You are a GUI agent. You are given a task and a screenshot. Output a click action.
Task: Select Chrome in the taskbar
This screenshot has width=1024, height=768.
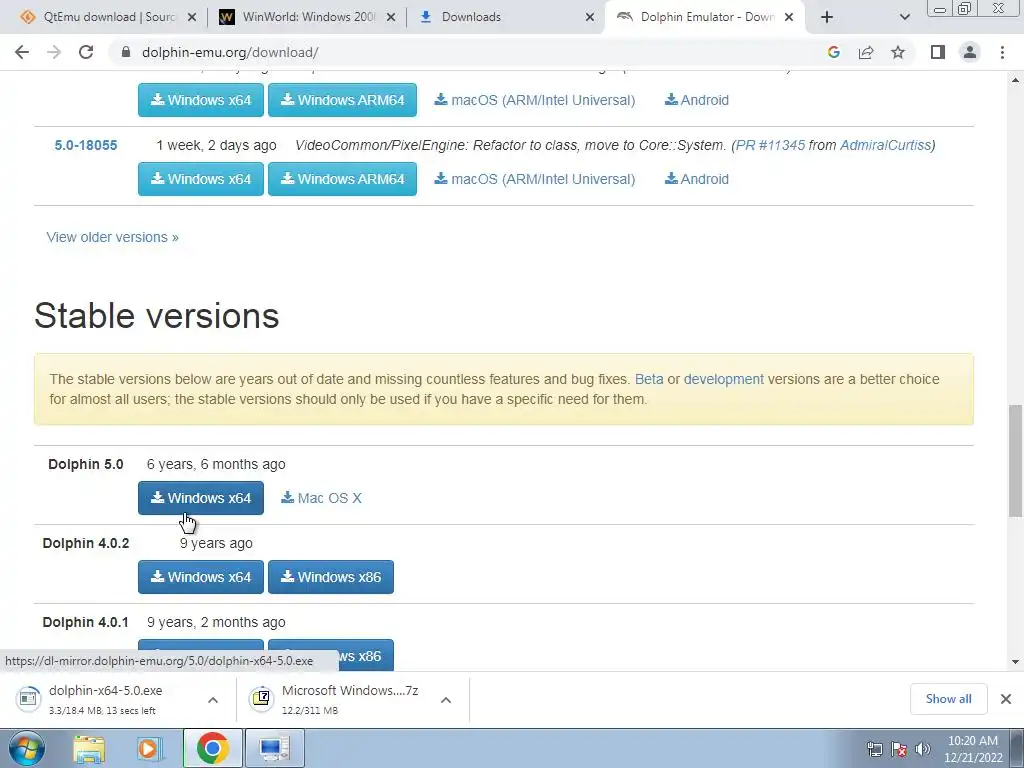click(x=212, y=748)
